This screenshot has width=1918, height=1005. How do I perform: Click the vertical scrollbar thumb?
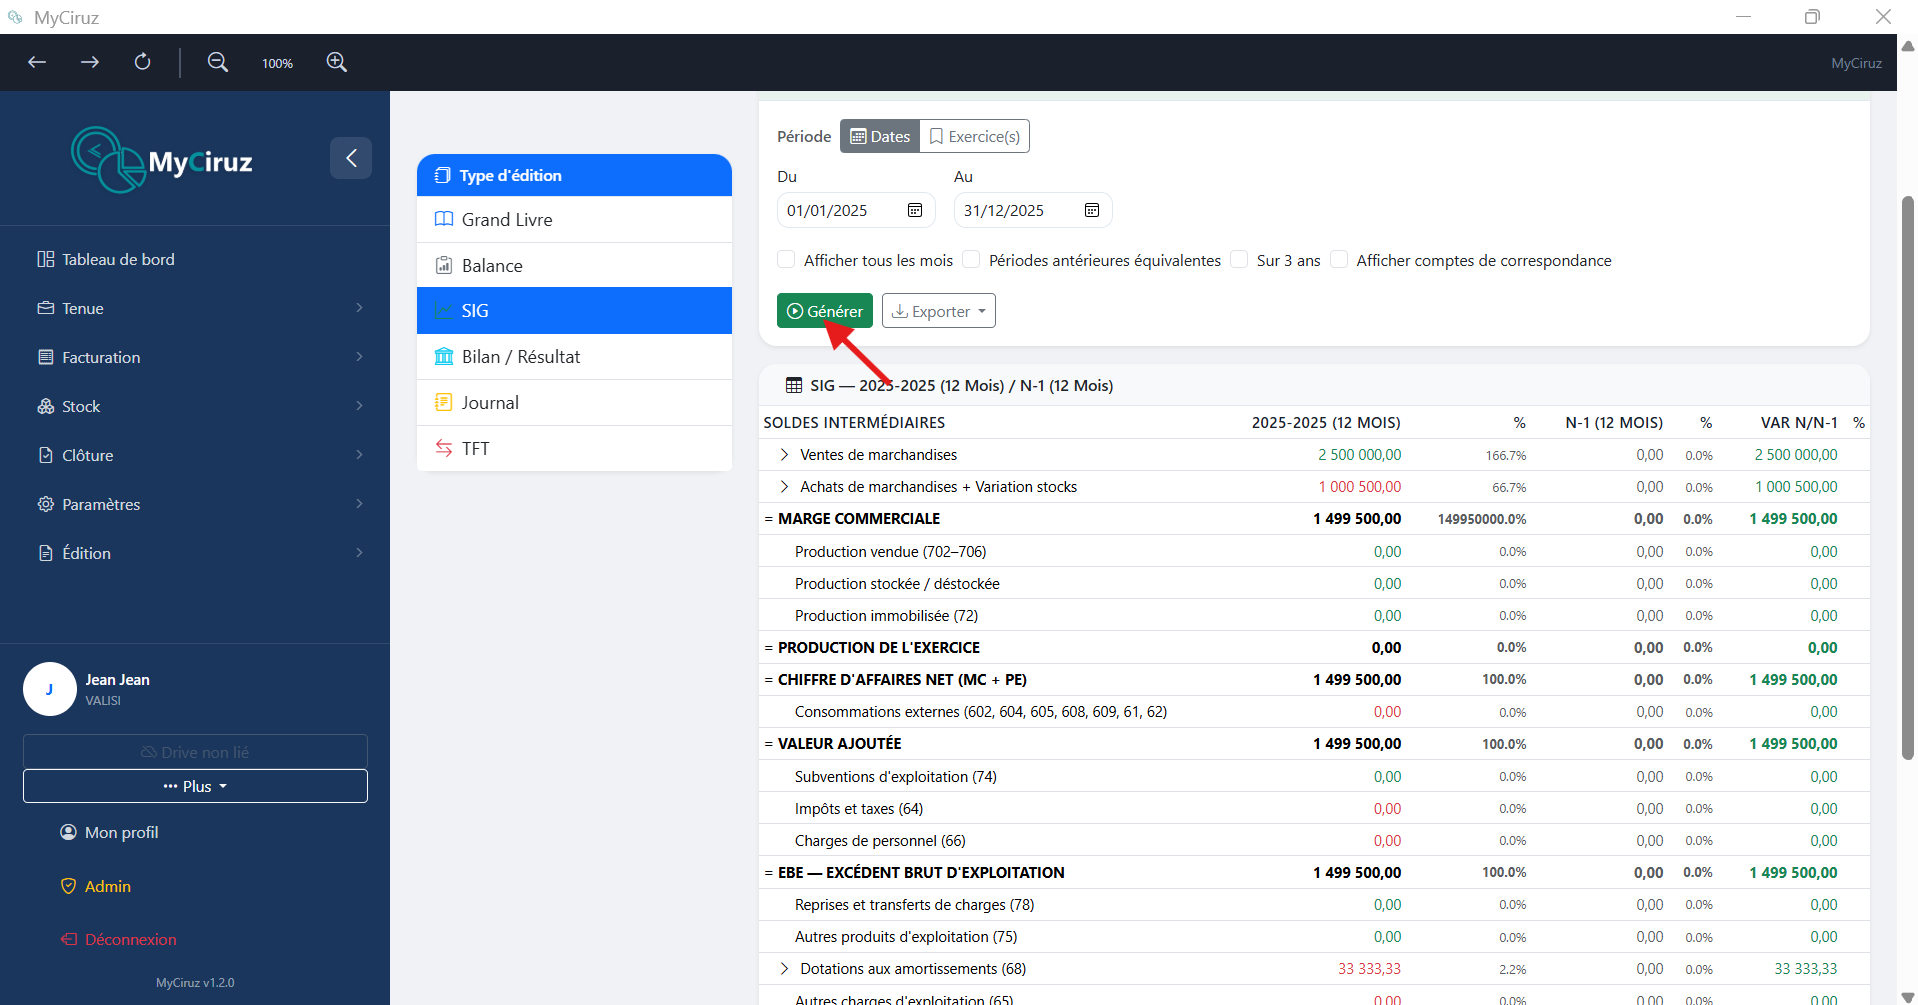(1907, 478)
